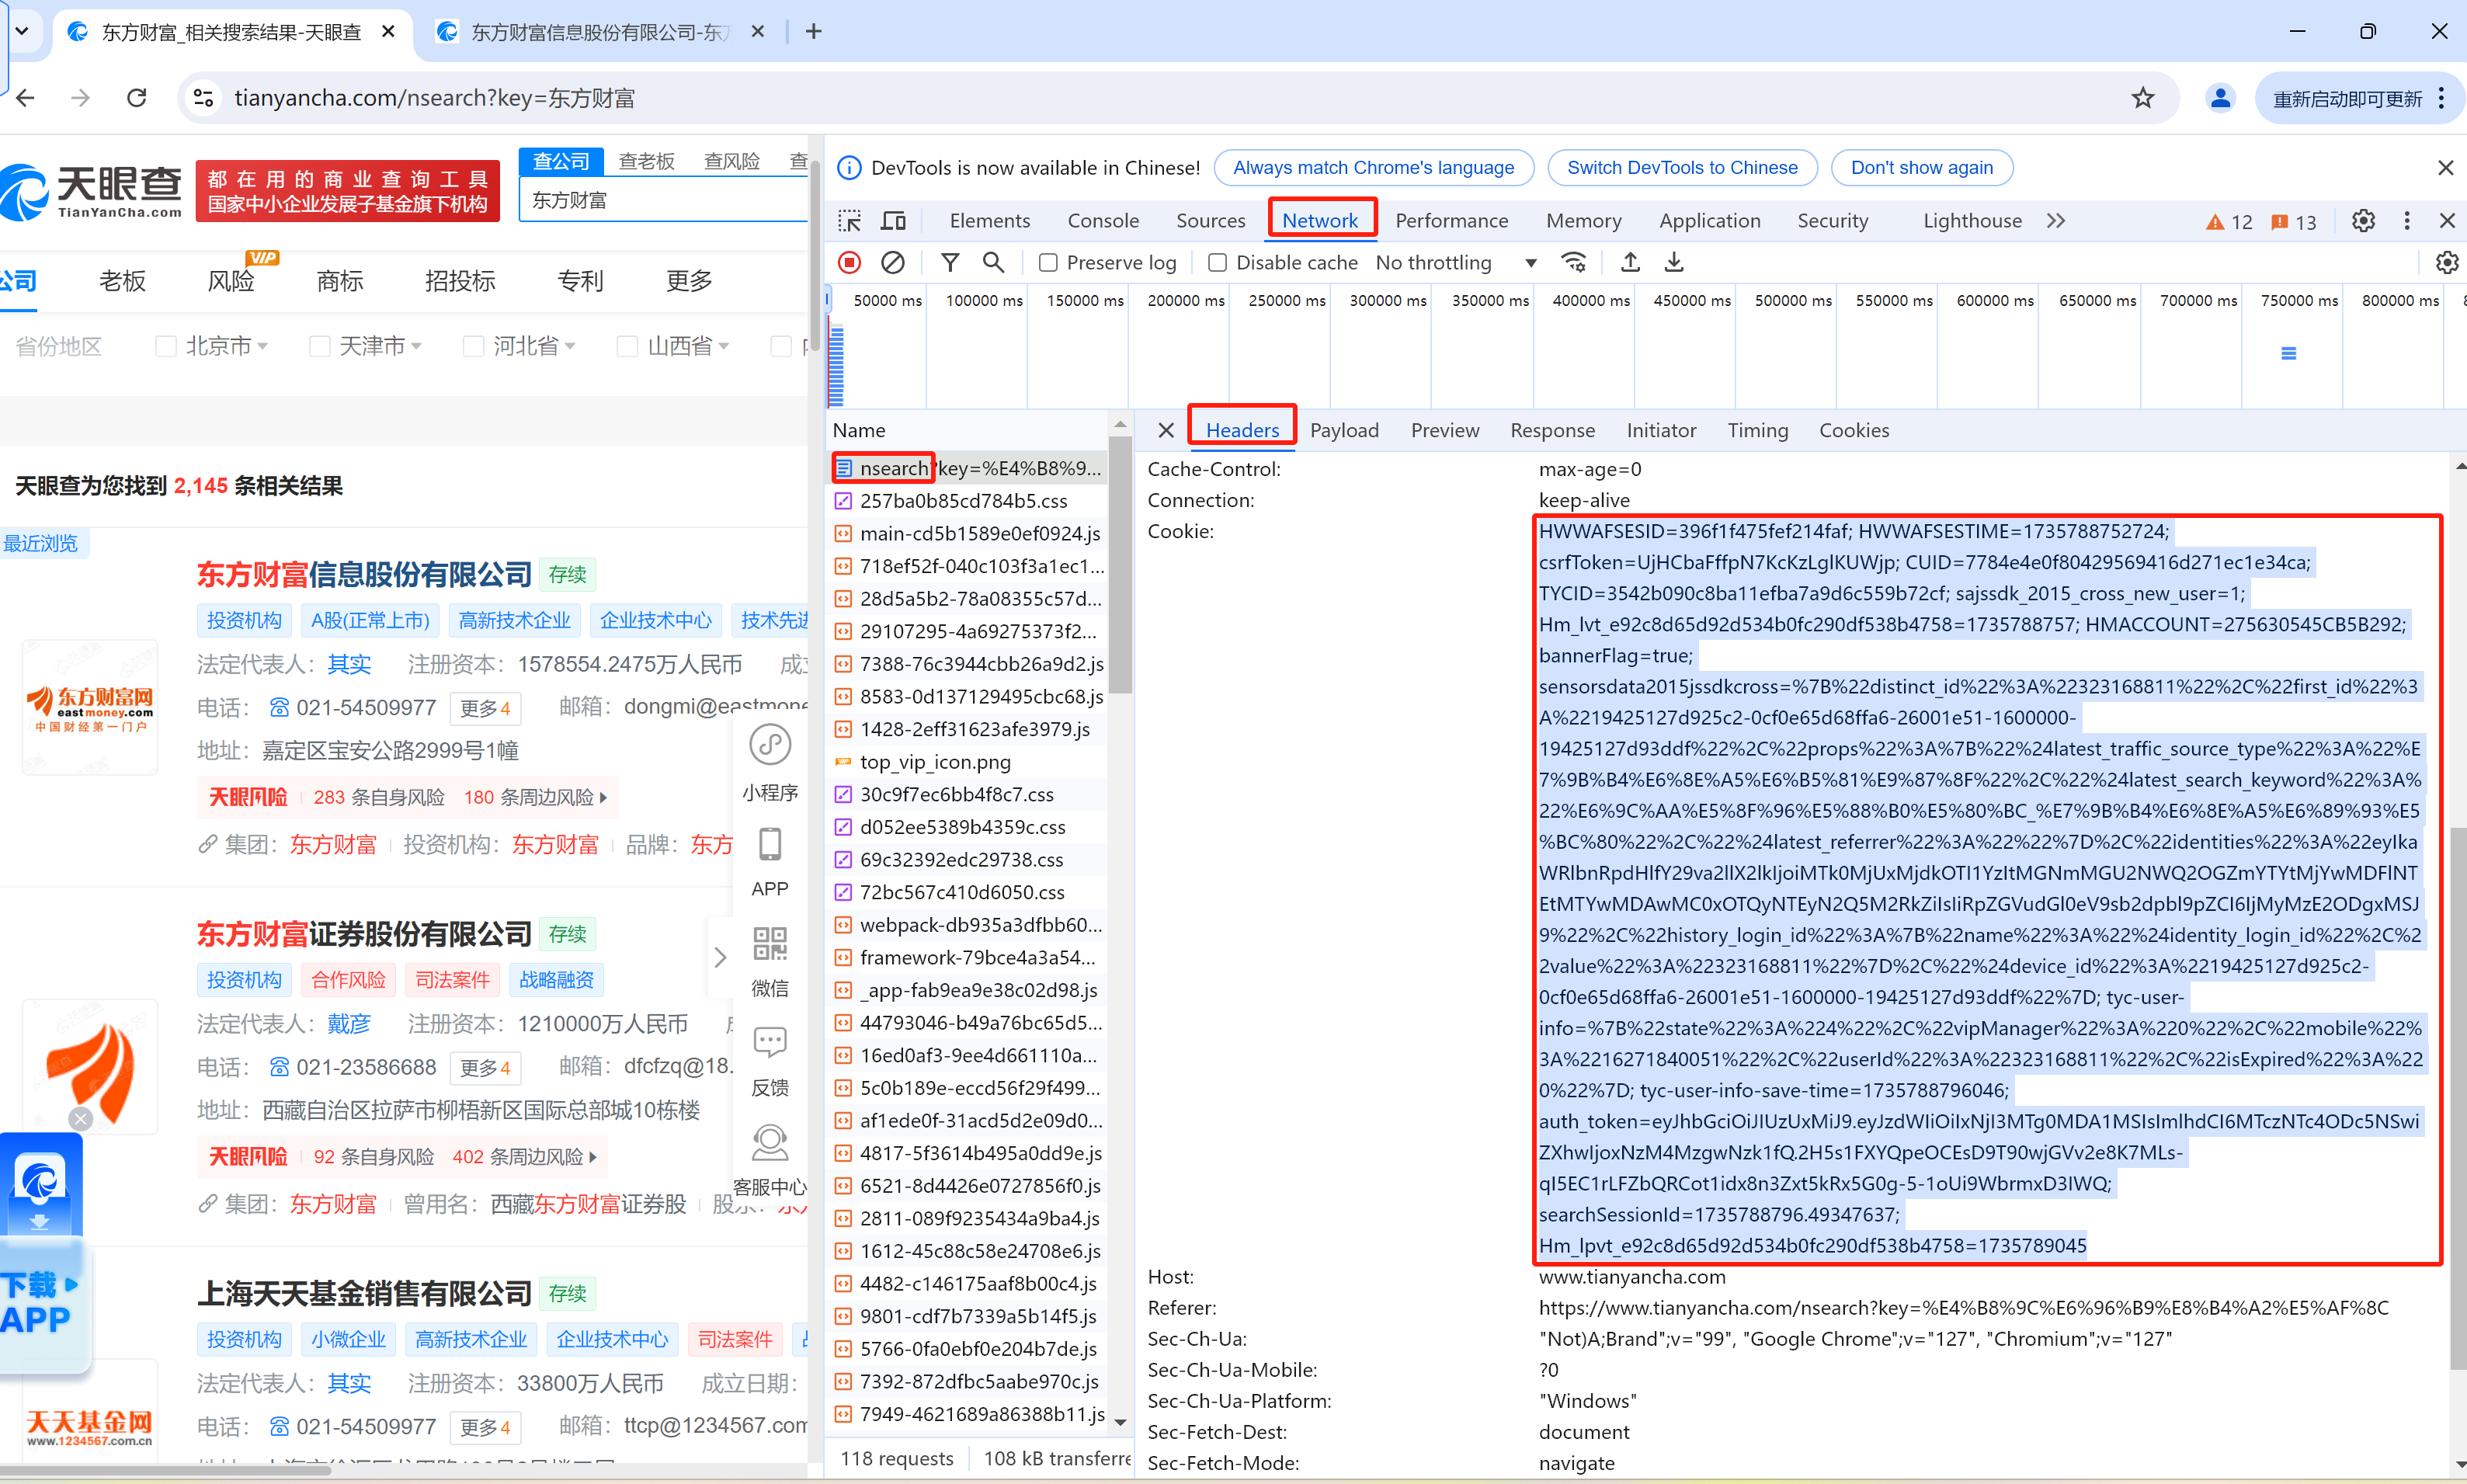Go back to previous page
Image resolution: width=2467 pixels, height=1484 pixels.
click(x=26, y=98)
